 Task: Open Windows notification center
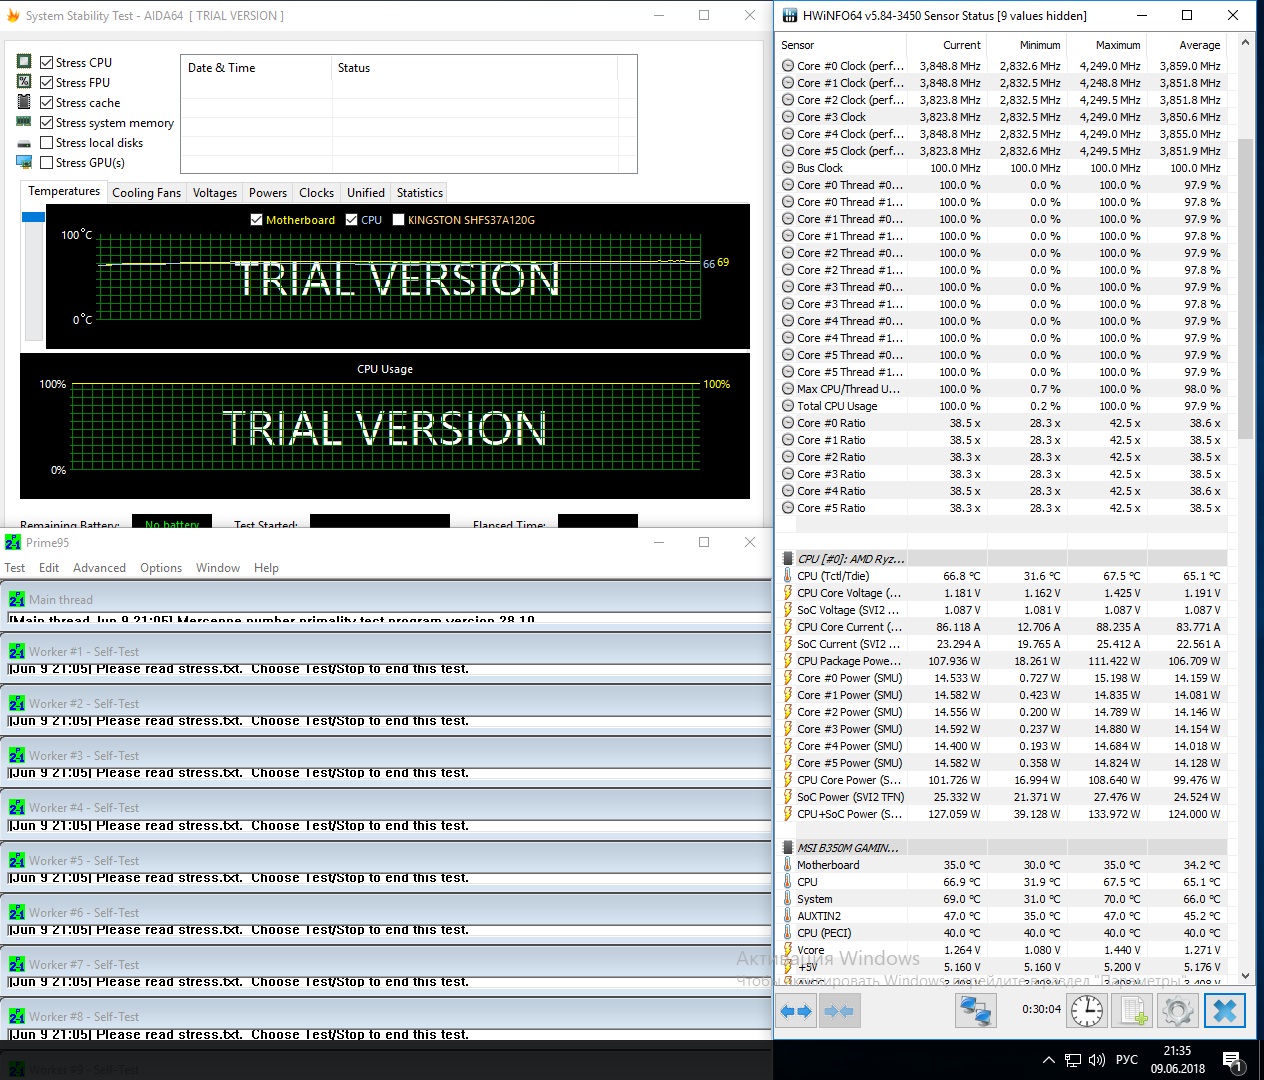pyautogui.click(x=1232, y=1060)
